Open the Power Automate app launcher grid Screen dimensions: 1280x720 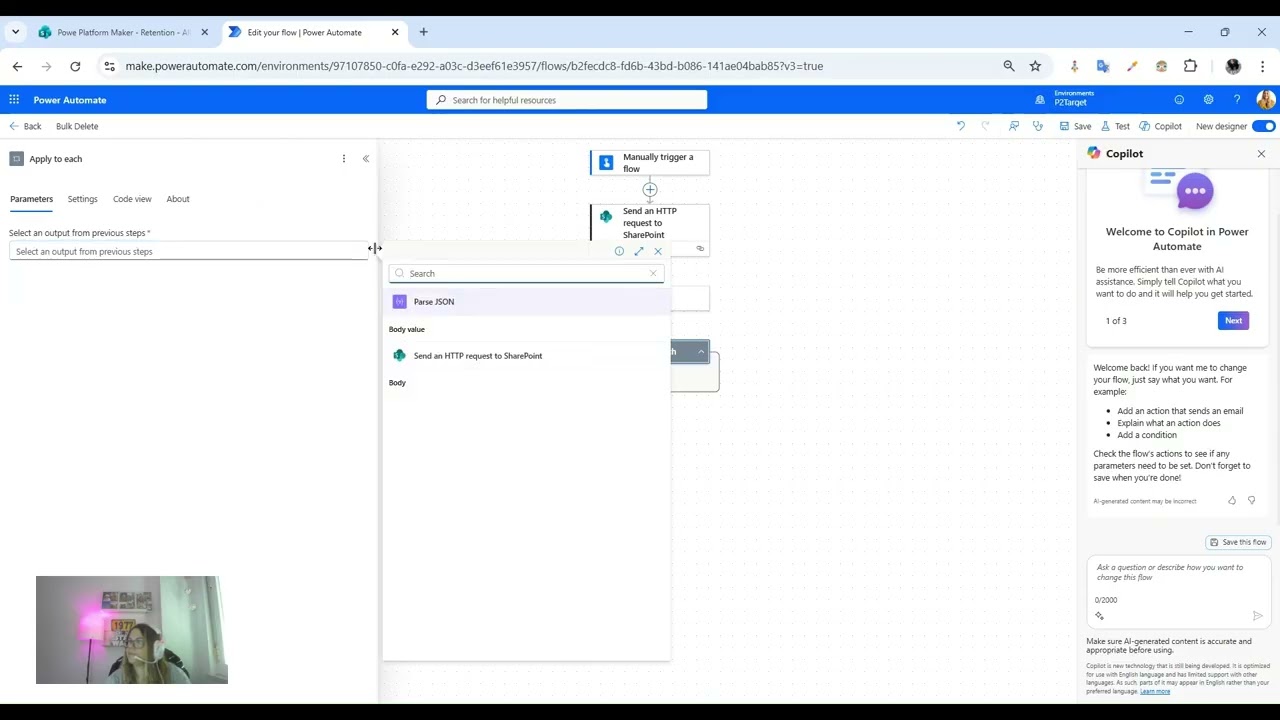[x=14, y=100]
